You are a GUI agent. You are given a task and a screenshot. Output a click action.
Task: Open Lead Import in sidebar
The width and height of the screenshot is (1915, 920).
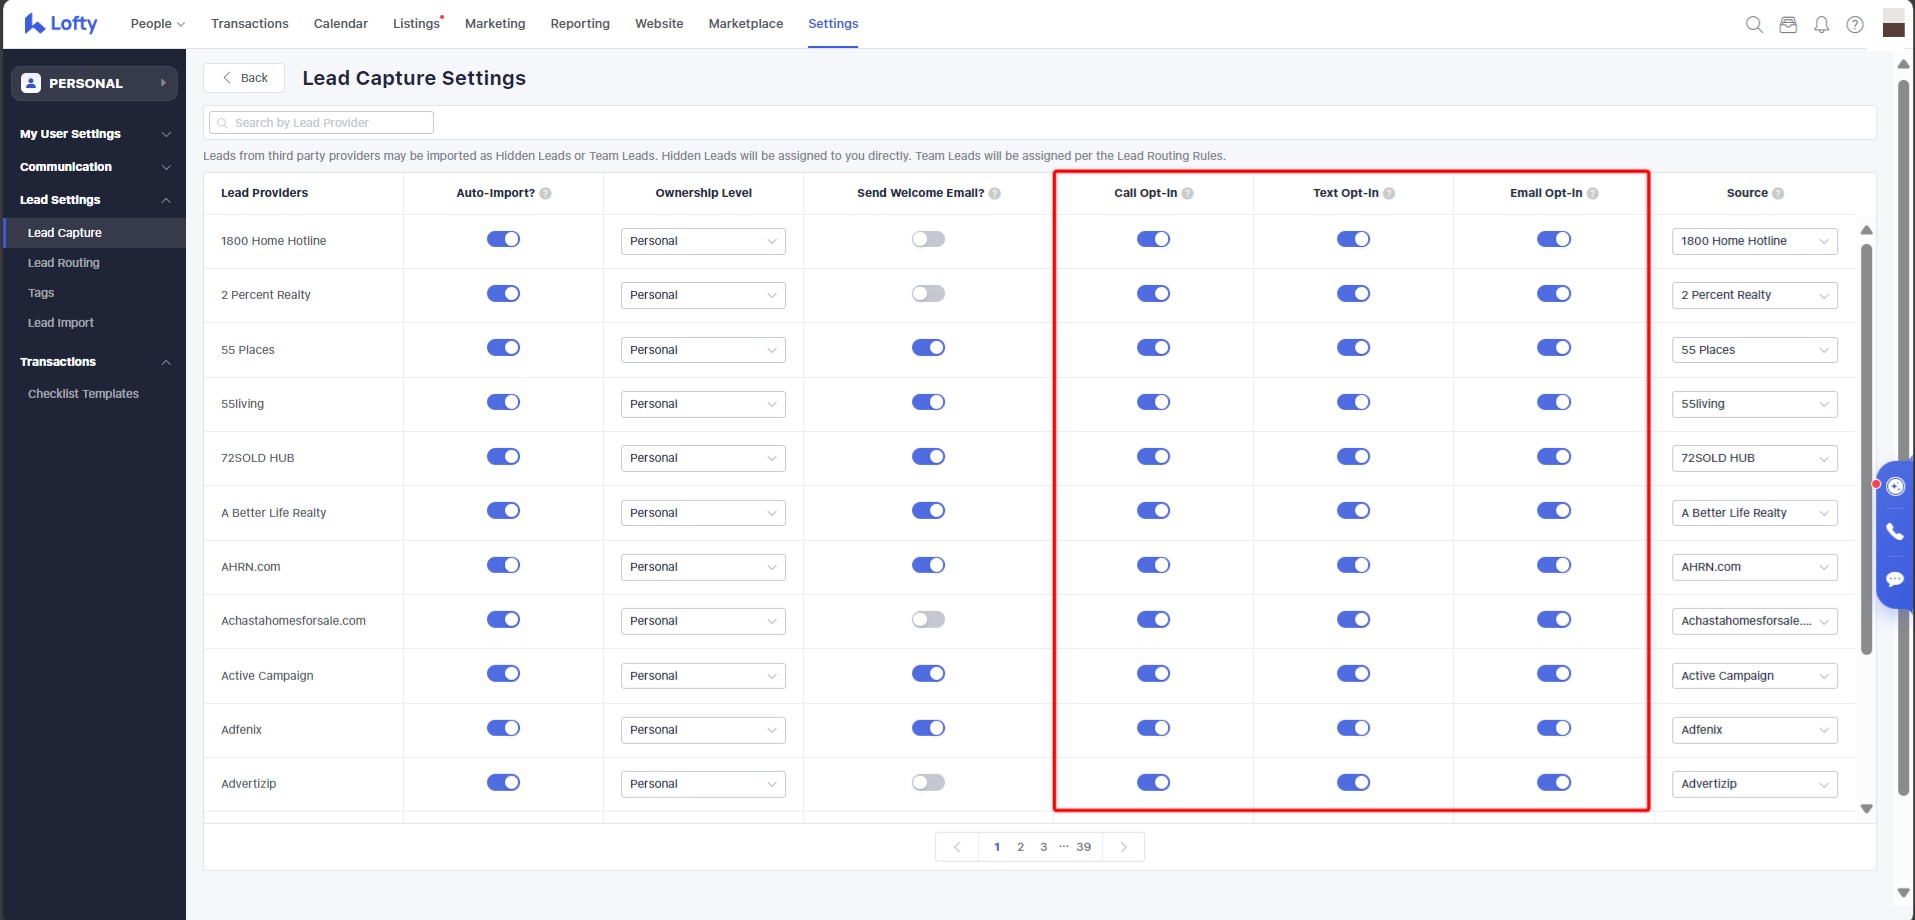pyautogui.click(x=61, y=323)
